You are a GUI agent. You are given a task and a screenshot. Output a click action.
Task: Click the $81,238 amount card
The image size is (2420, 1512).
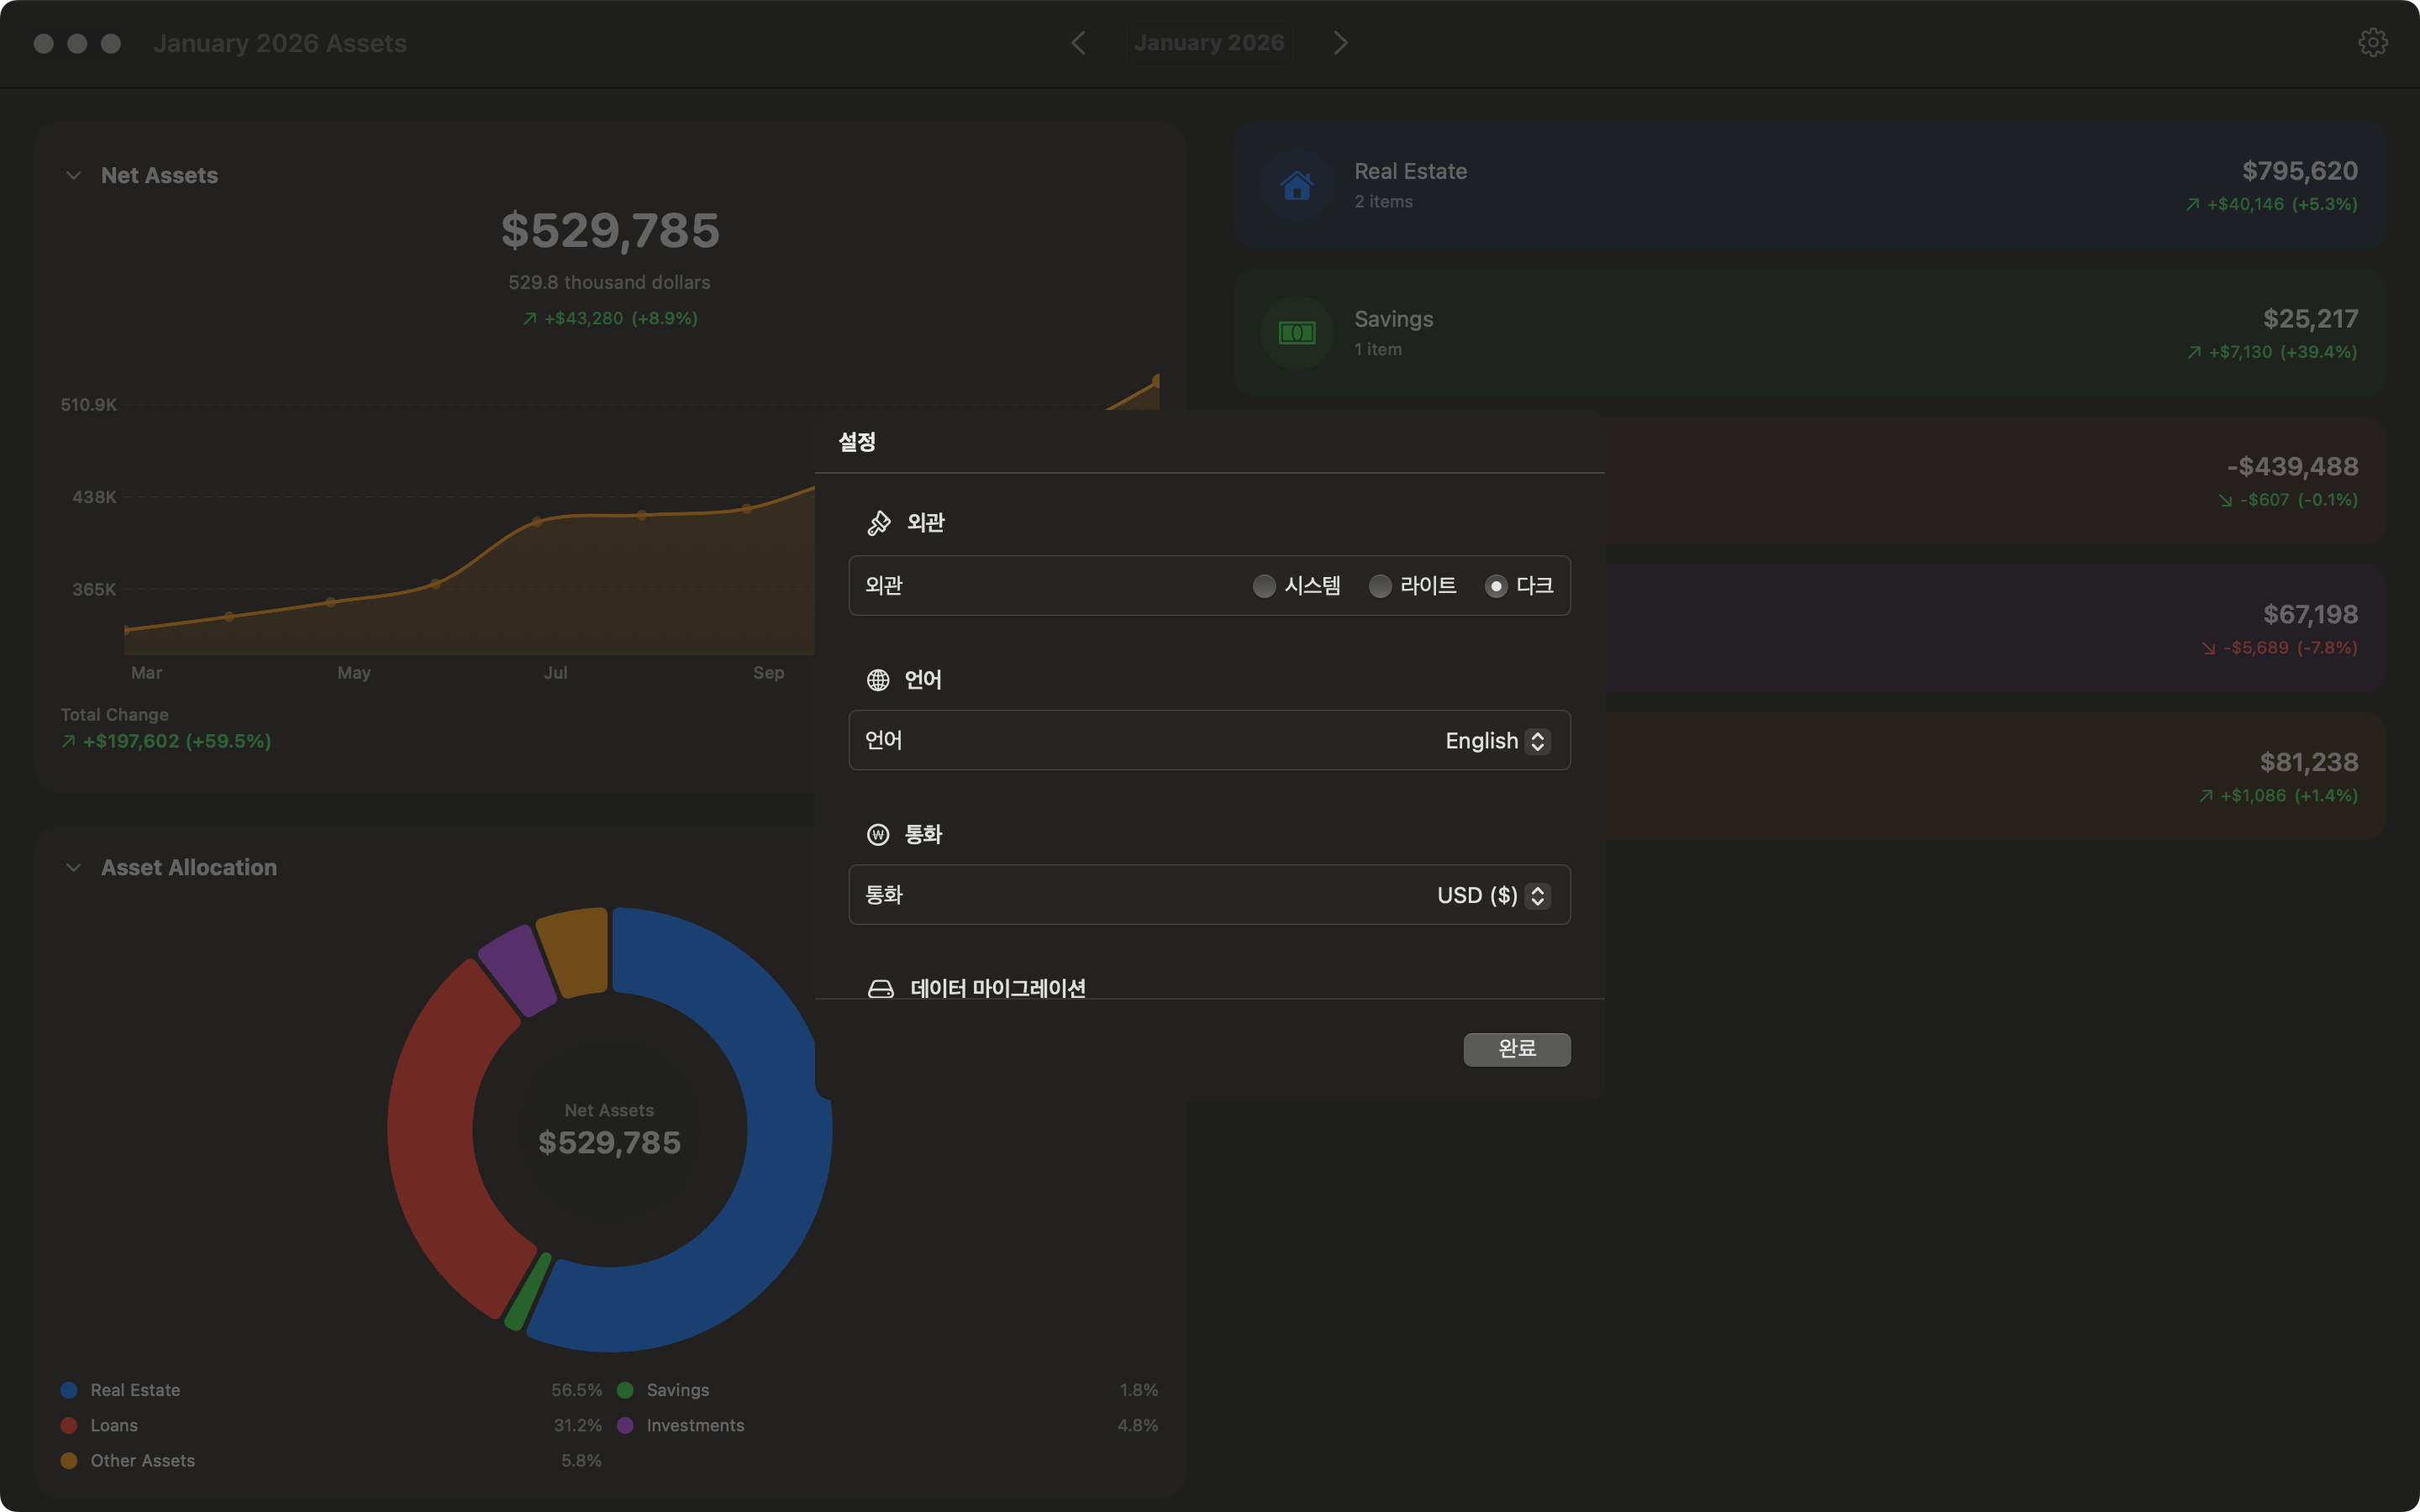[x=1995, y=776]
